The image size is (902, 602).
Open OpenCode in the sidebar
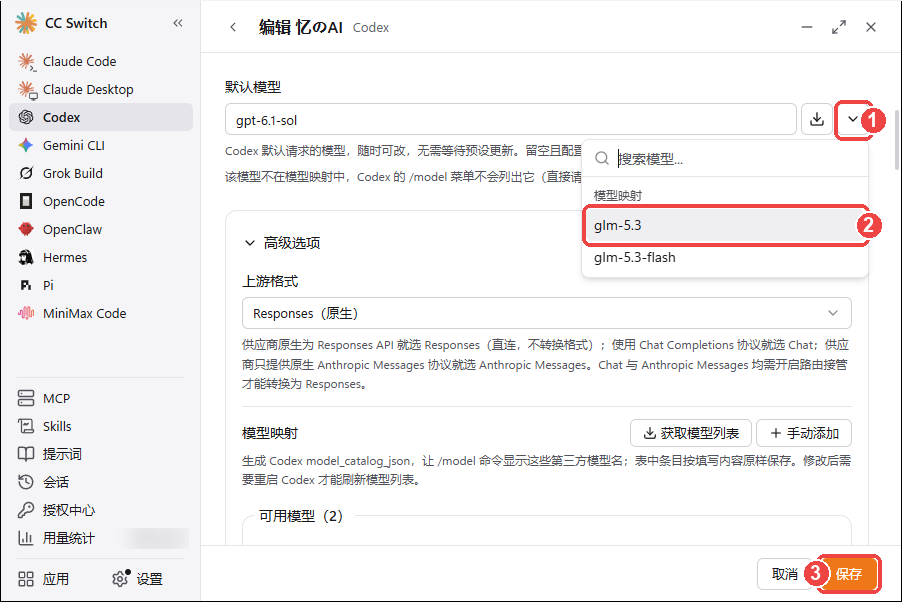pyautogui.click(x=101, y=201)
